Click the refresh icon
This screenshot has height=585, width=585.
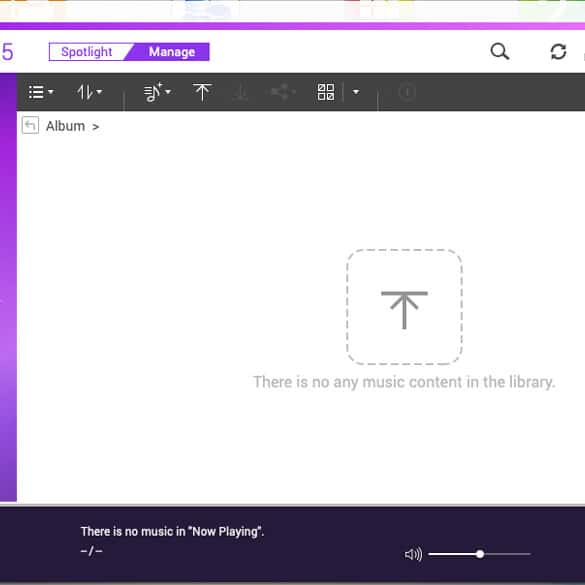click(558, 51)
